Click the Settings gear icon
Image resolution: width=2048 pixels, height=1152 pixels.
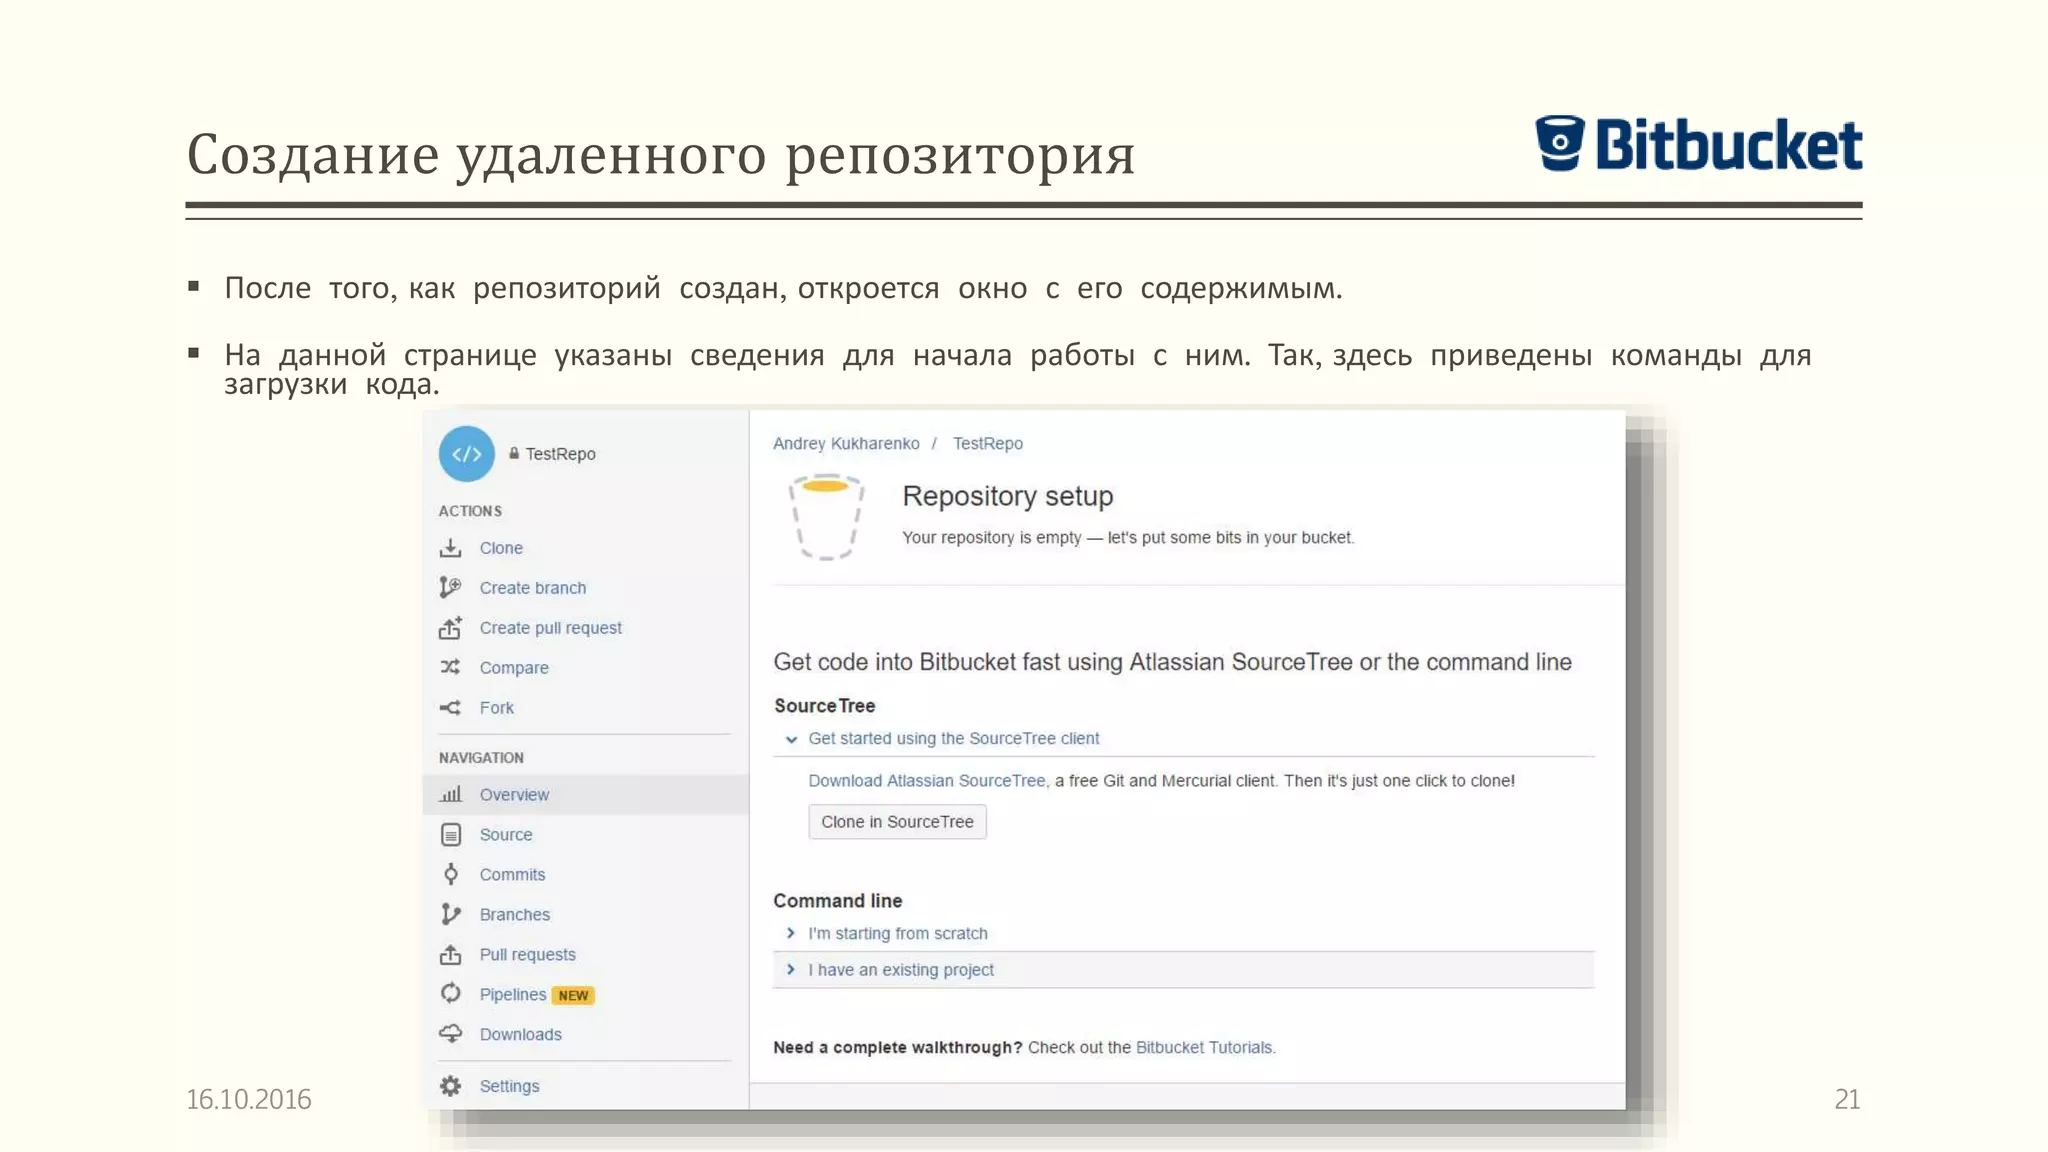pyautogui.click(x=451, y=1086)
